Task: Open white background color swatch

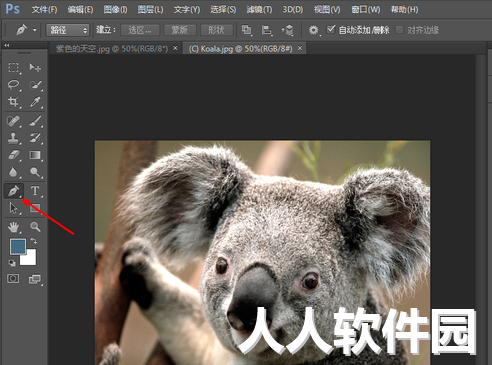Action: point(30,259)
